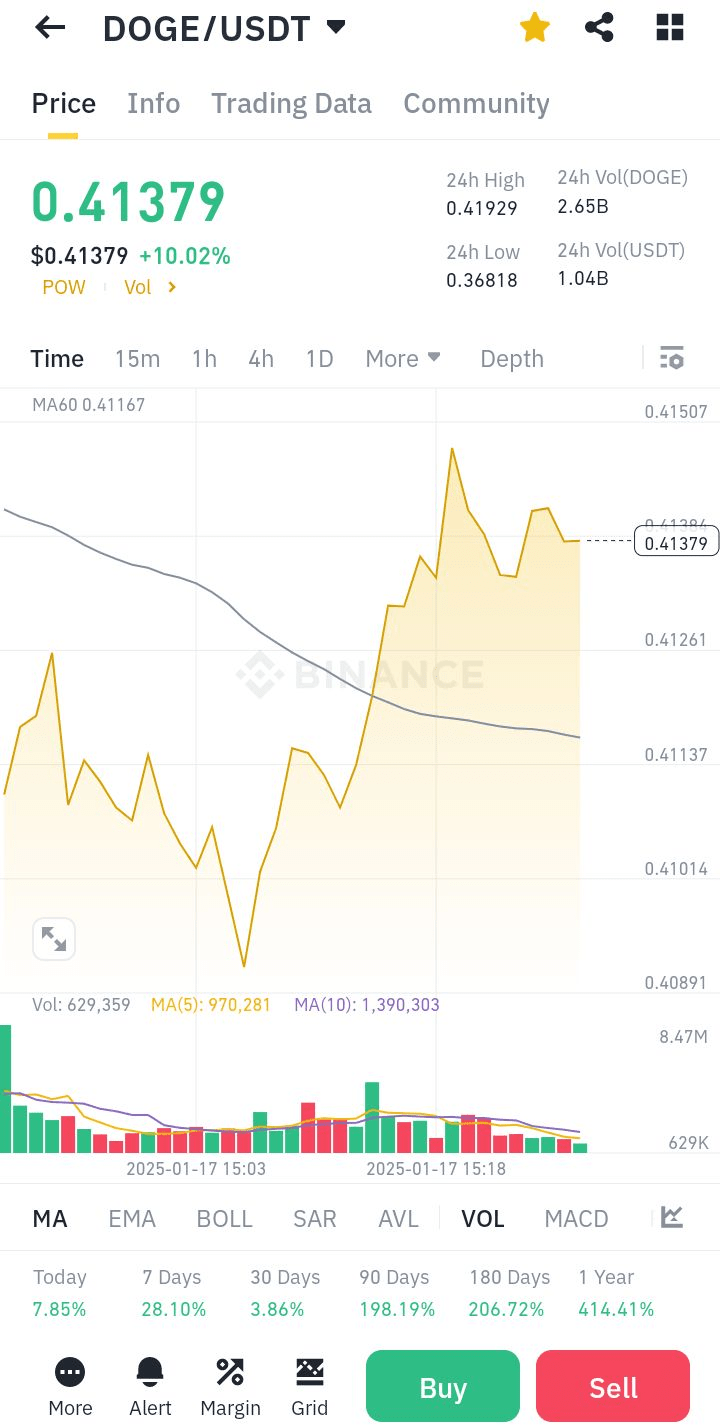Open the More options icon at bottom
The height and width of the screenshot is (1427, 720).
point(70,1372)
